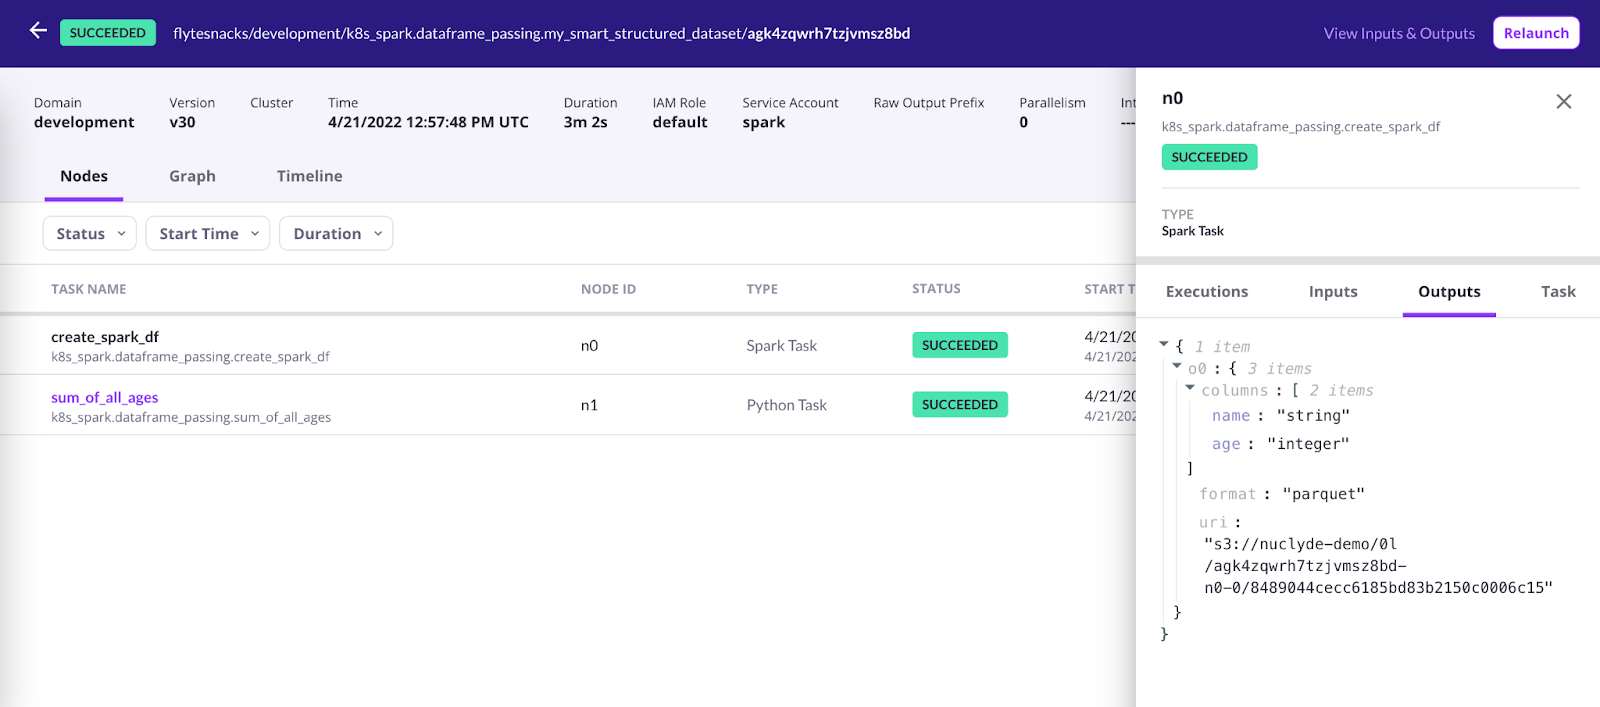This screenshot has height=707, width=1600.
Task: Click SUCCEEDED status for node n1 row
Action: pyautogui.click(x=960, y=404)
